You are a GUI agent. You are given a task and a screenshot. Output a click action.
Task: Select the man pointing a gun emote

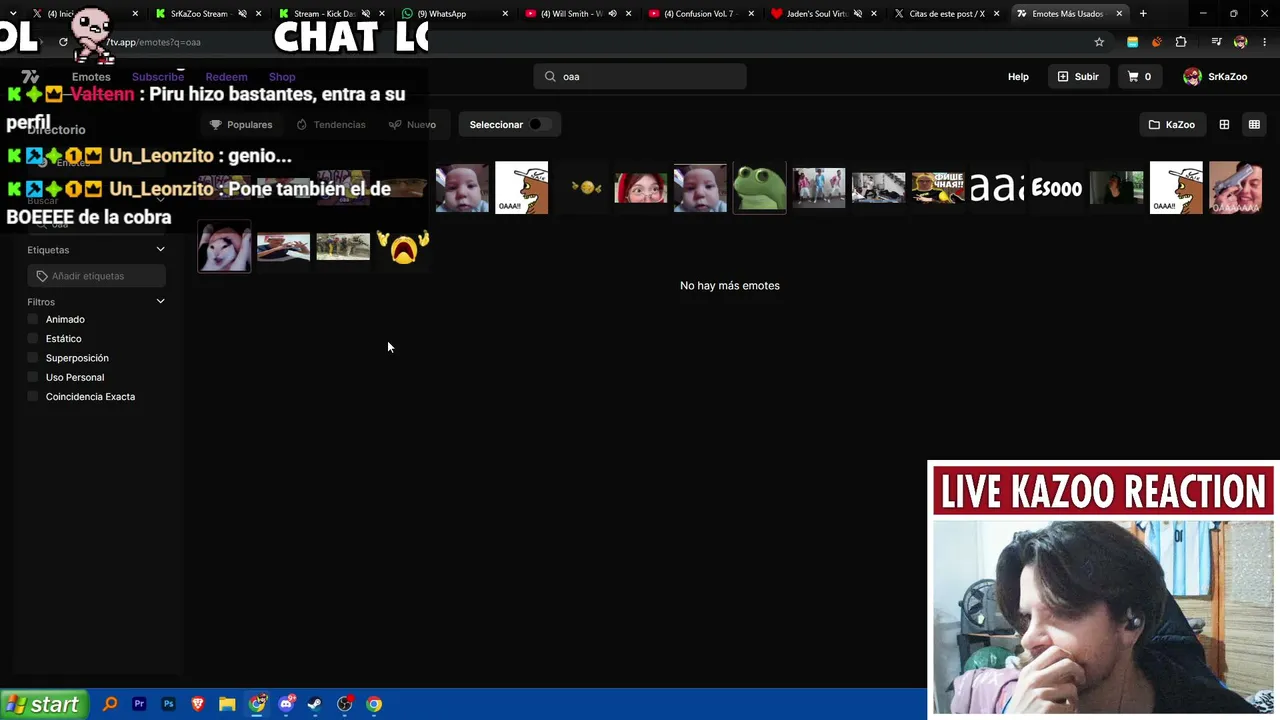[1235, 188]
